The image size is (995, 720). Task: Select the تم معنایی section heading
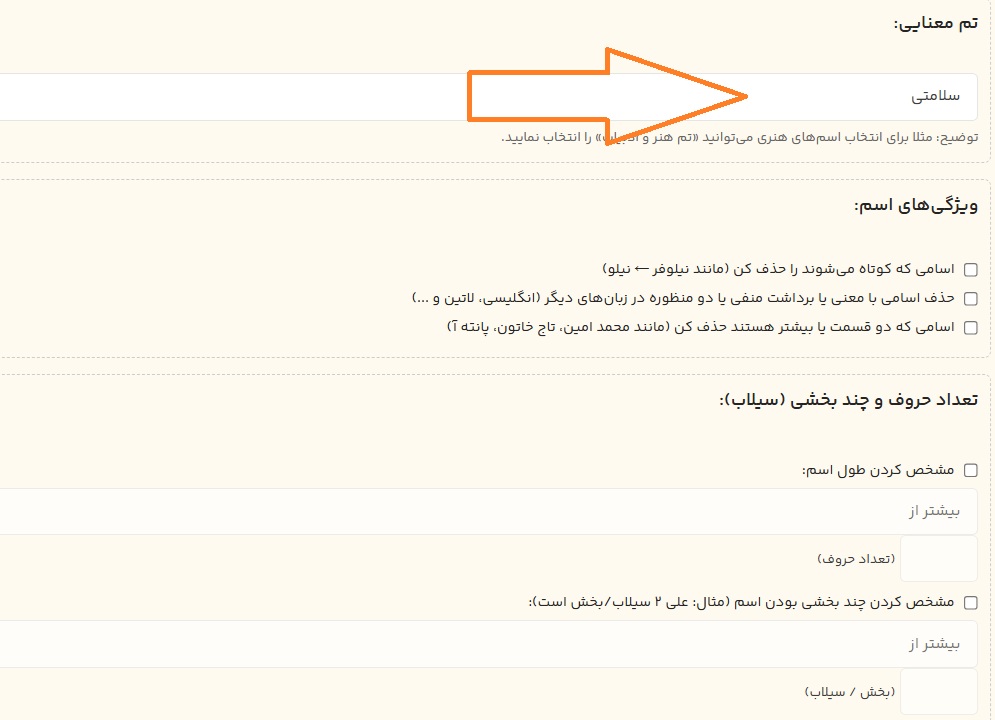935,23
